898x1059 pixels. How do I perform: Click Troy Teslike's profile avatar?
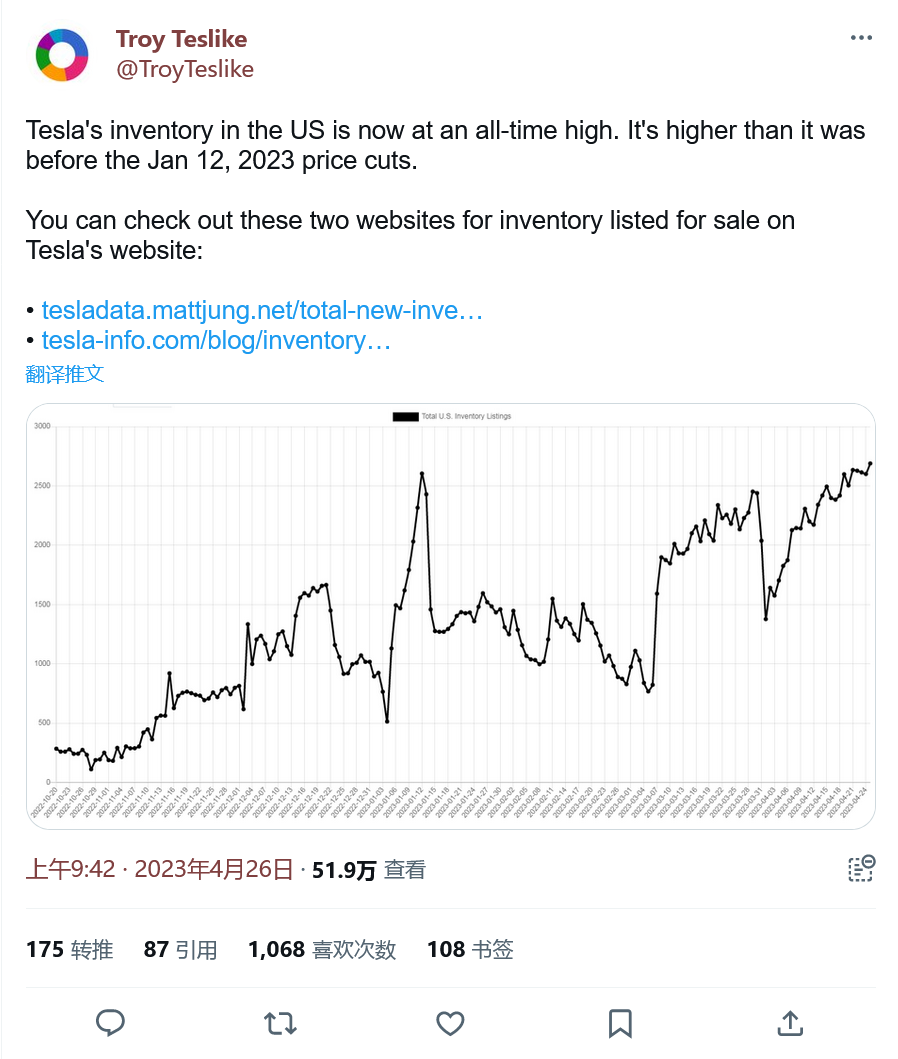click(61, 55)
